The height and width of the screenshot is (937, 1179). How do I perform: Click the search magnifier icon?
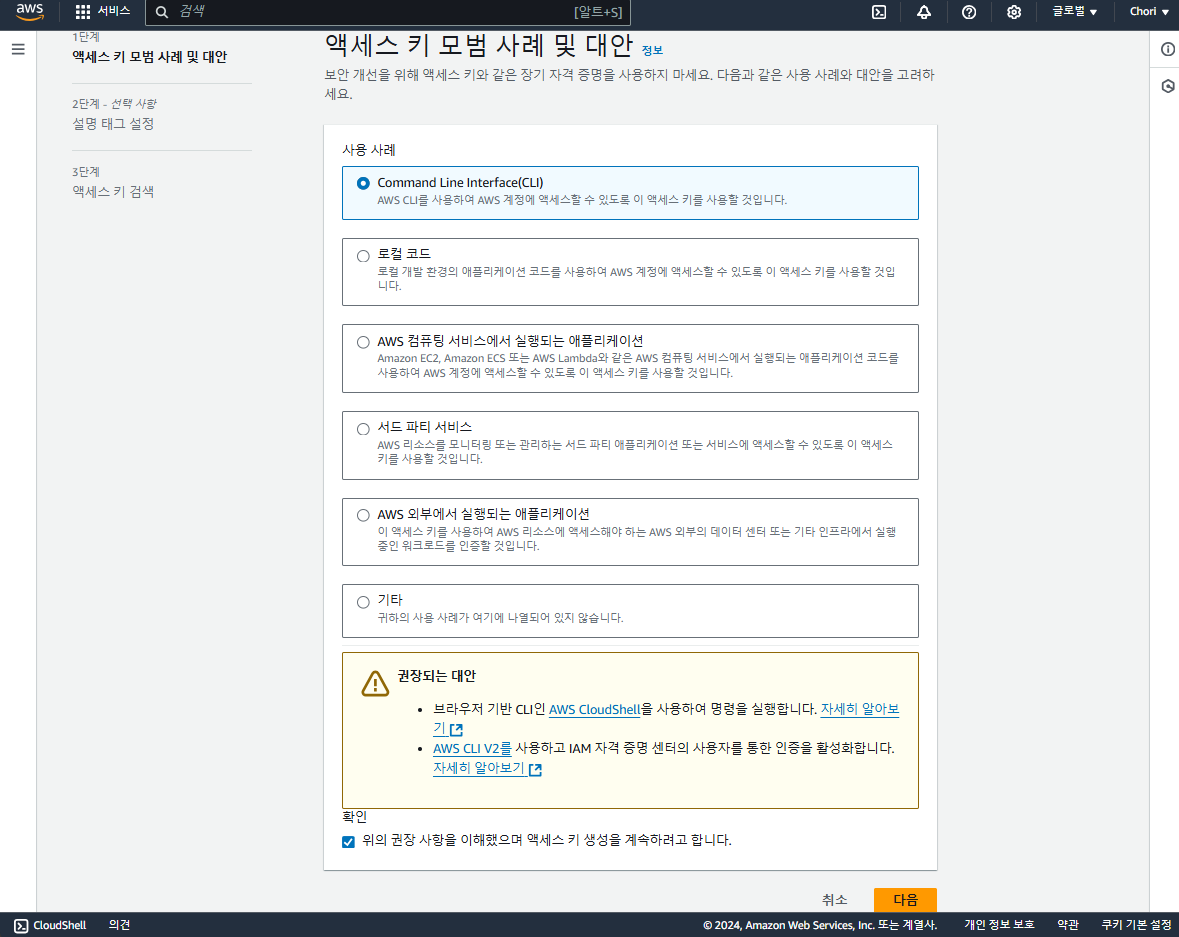pyautogui.click(x=162, y=12)
